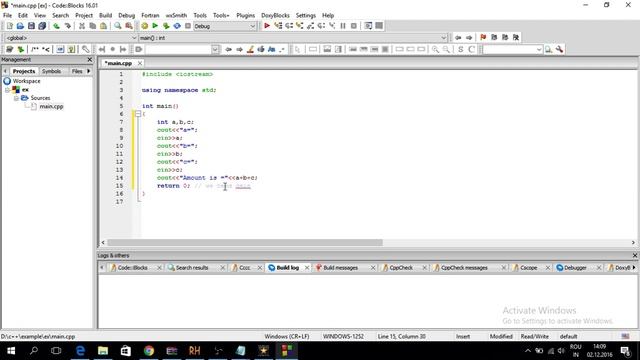Click the Save all files icon
This screenshot has height=360, width=640.
(42, 26)
